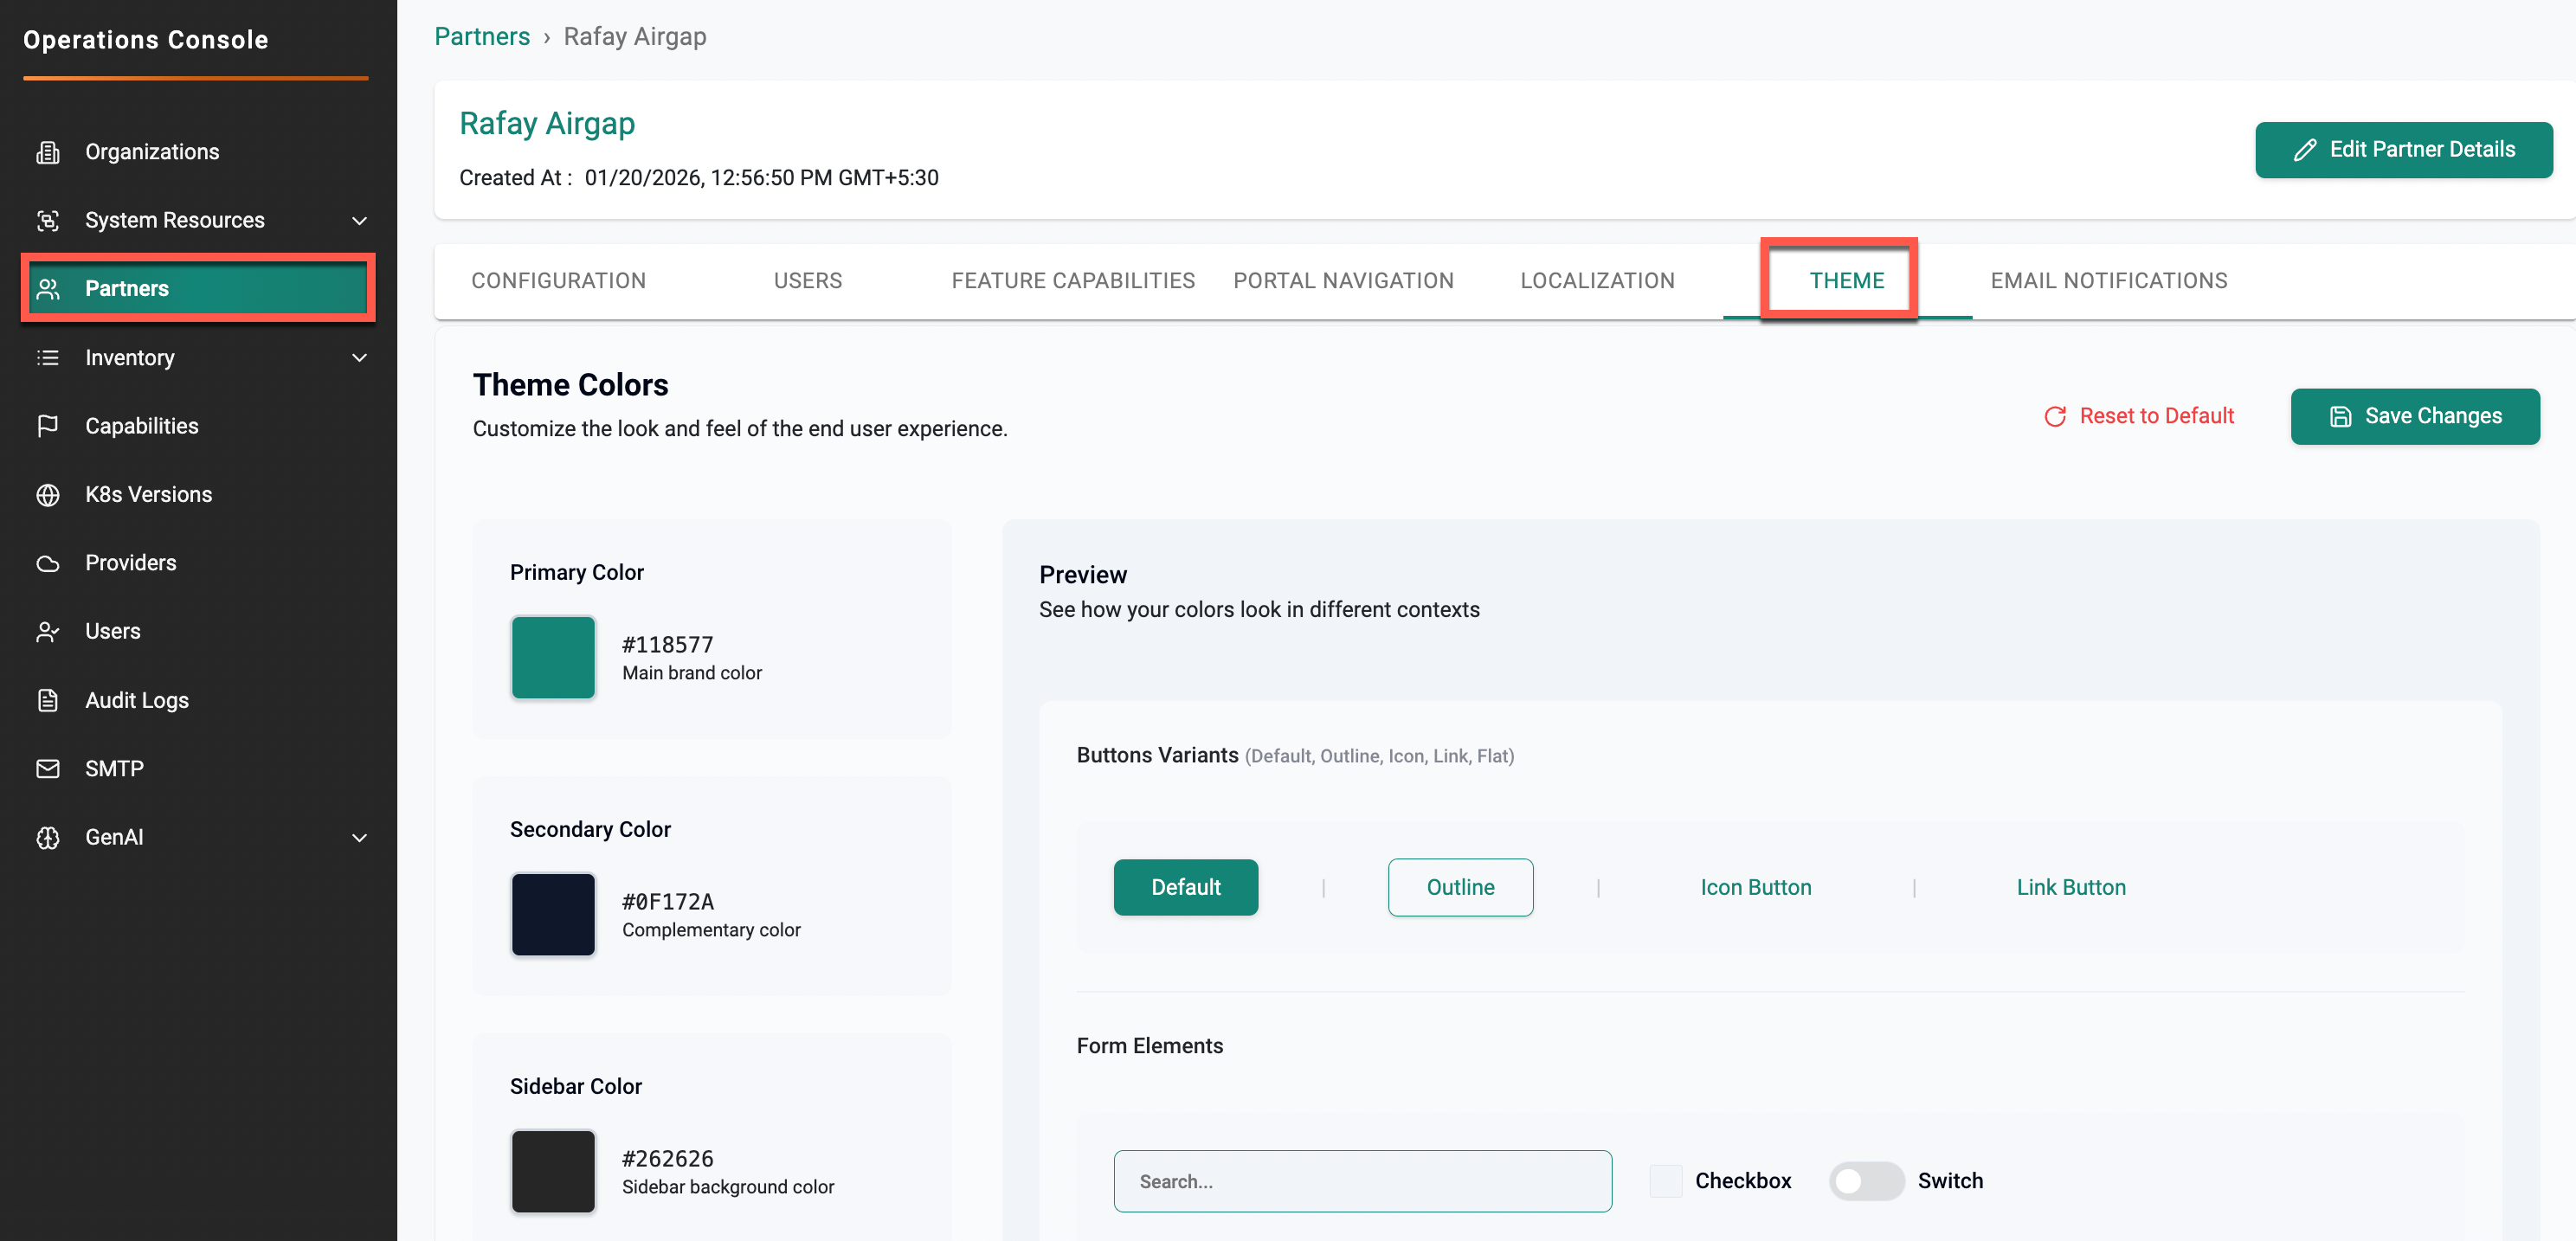The width and height of the screenshot is (2576, 1241).
Task: Expand the Inventory section chevron
Action: (360, 358)
